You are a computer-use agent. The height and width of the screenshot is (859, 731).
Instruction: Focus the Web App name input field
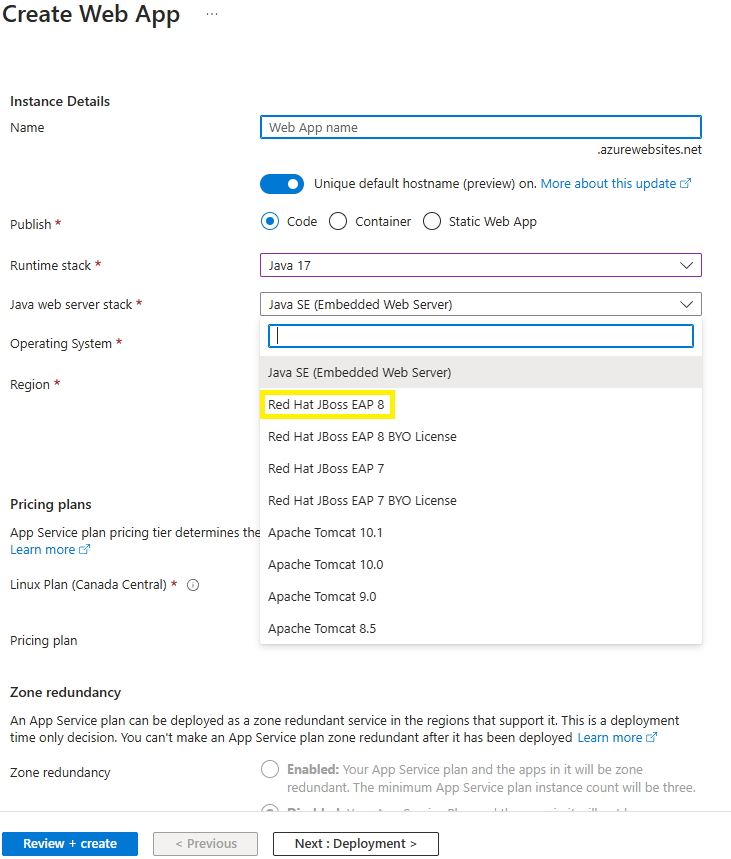(x=481, y=128)
